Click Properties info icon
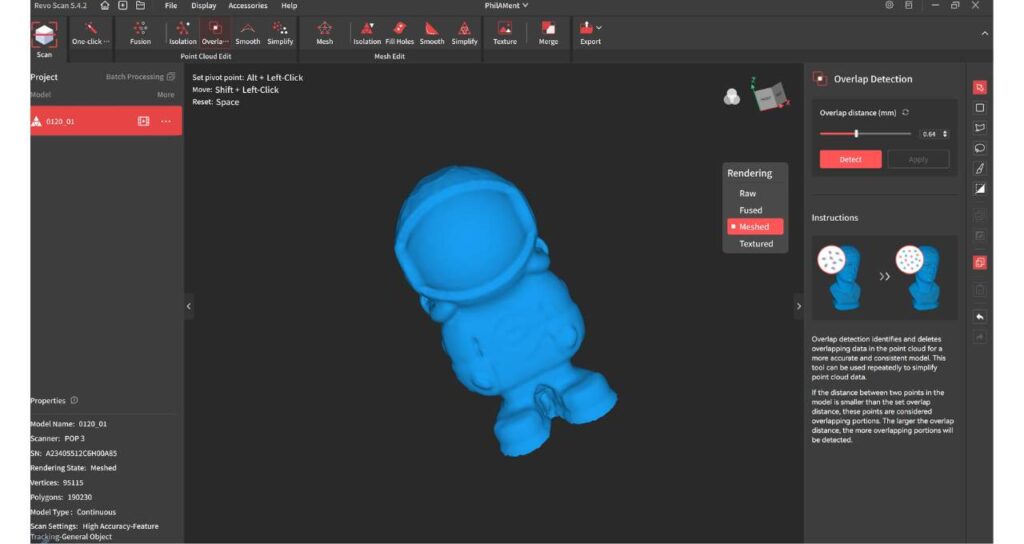The height and width of the screenshot is (544, 1024). coord(74,400)
